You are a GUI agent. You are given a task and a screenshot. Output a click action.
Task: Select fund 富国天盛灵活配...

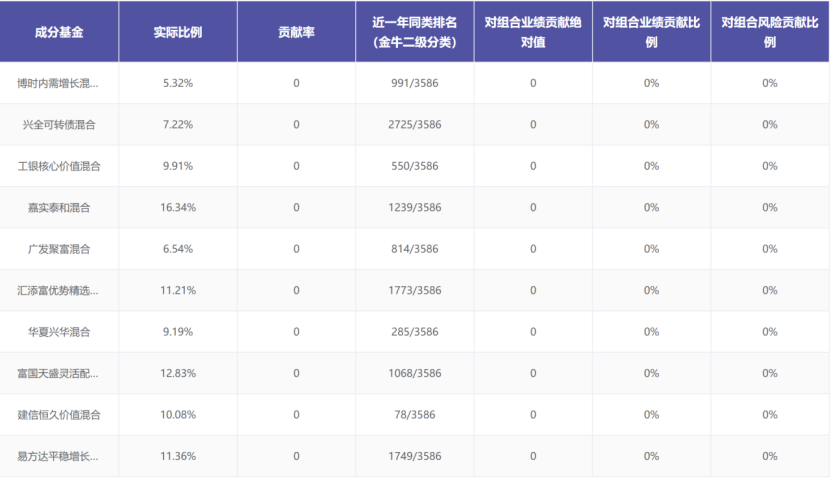click(x=58, y=374)
